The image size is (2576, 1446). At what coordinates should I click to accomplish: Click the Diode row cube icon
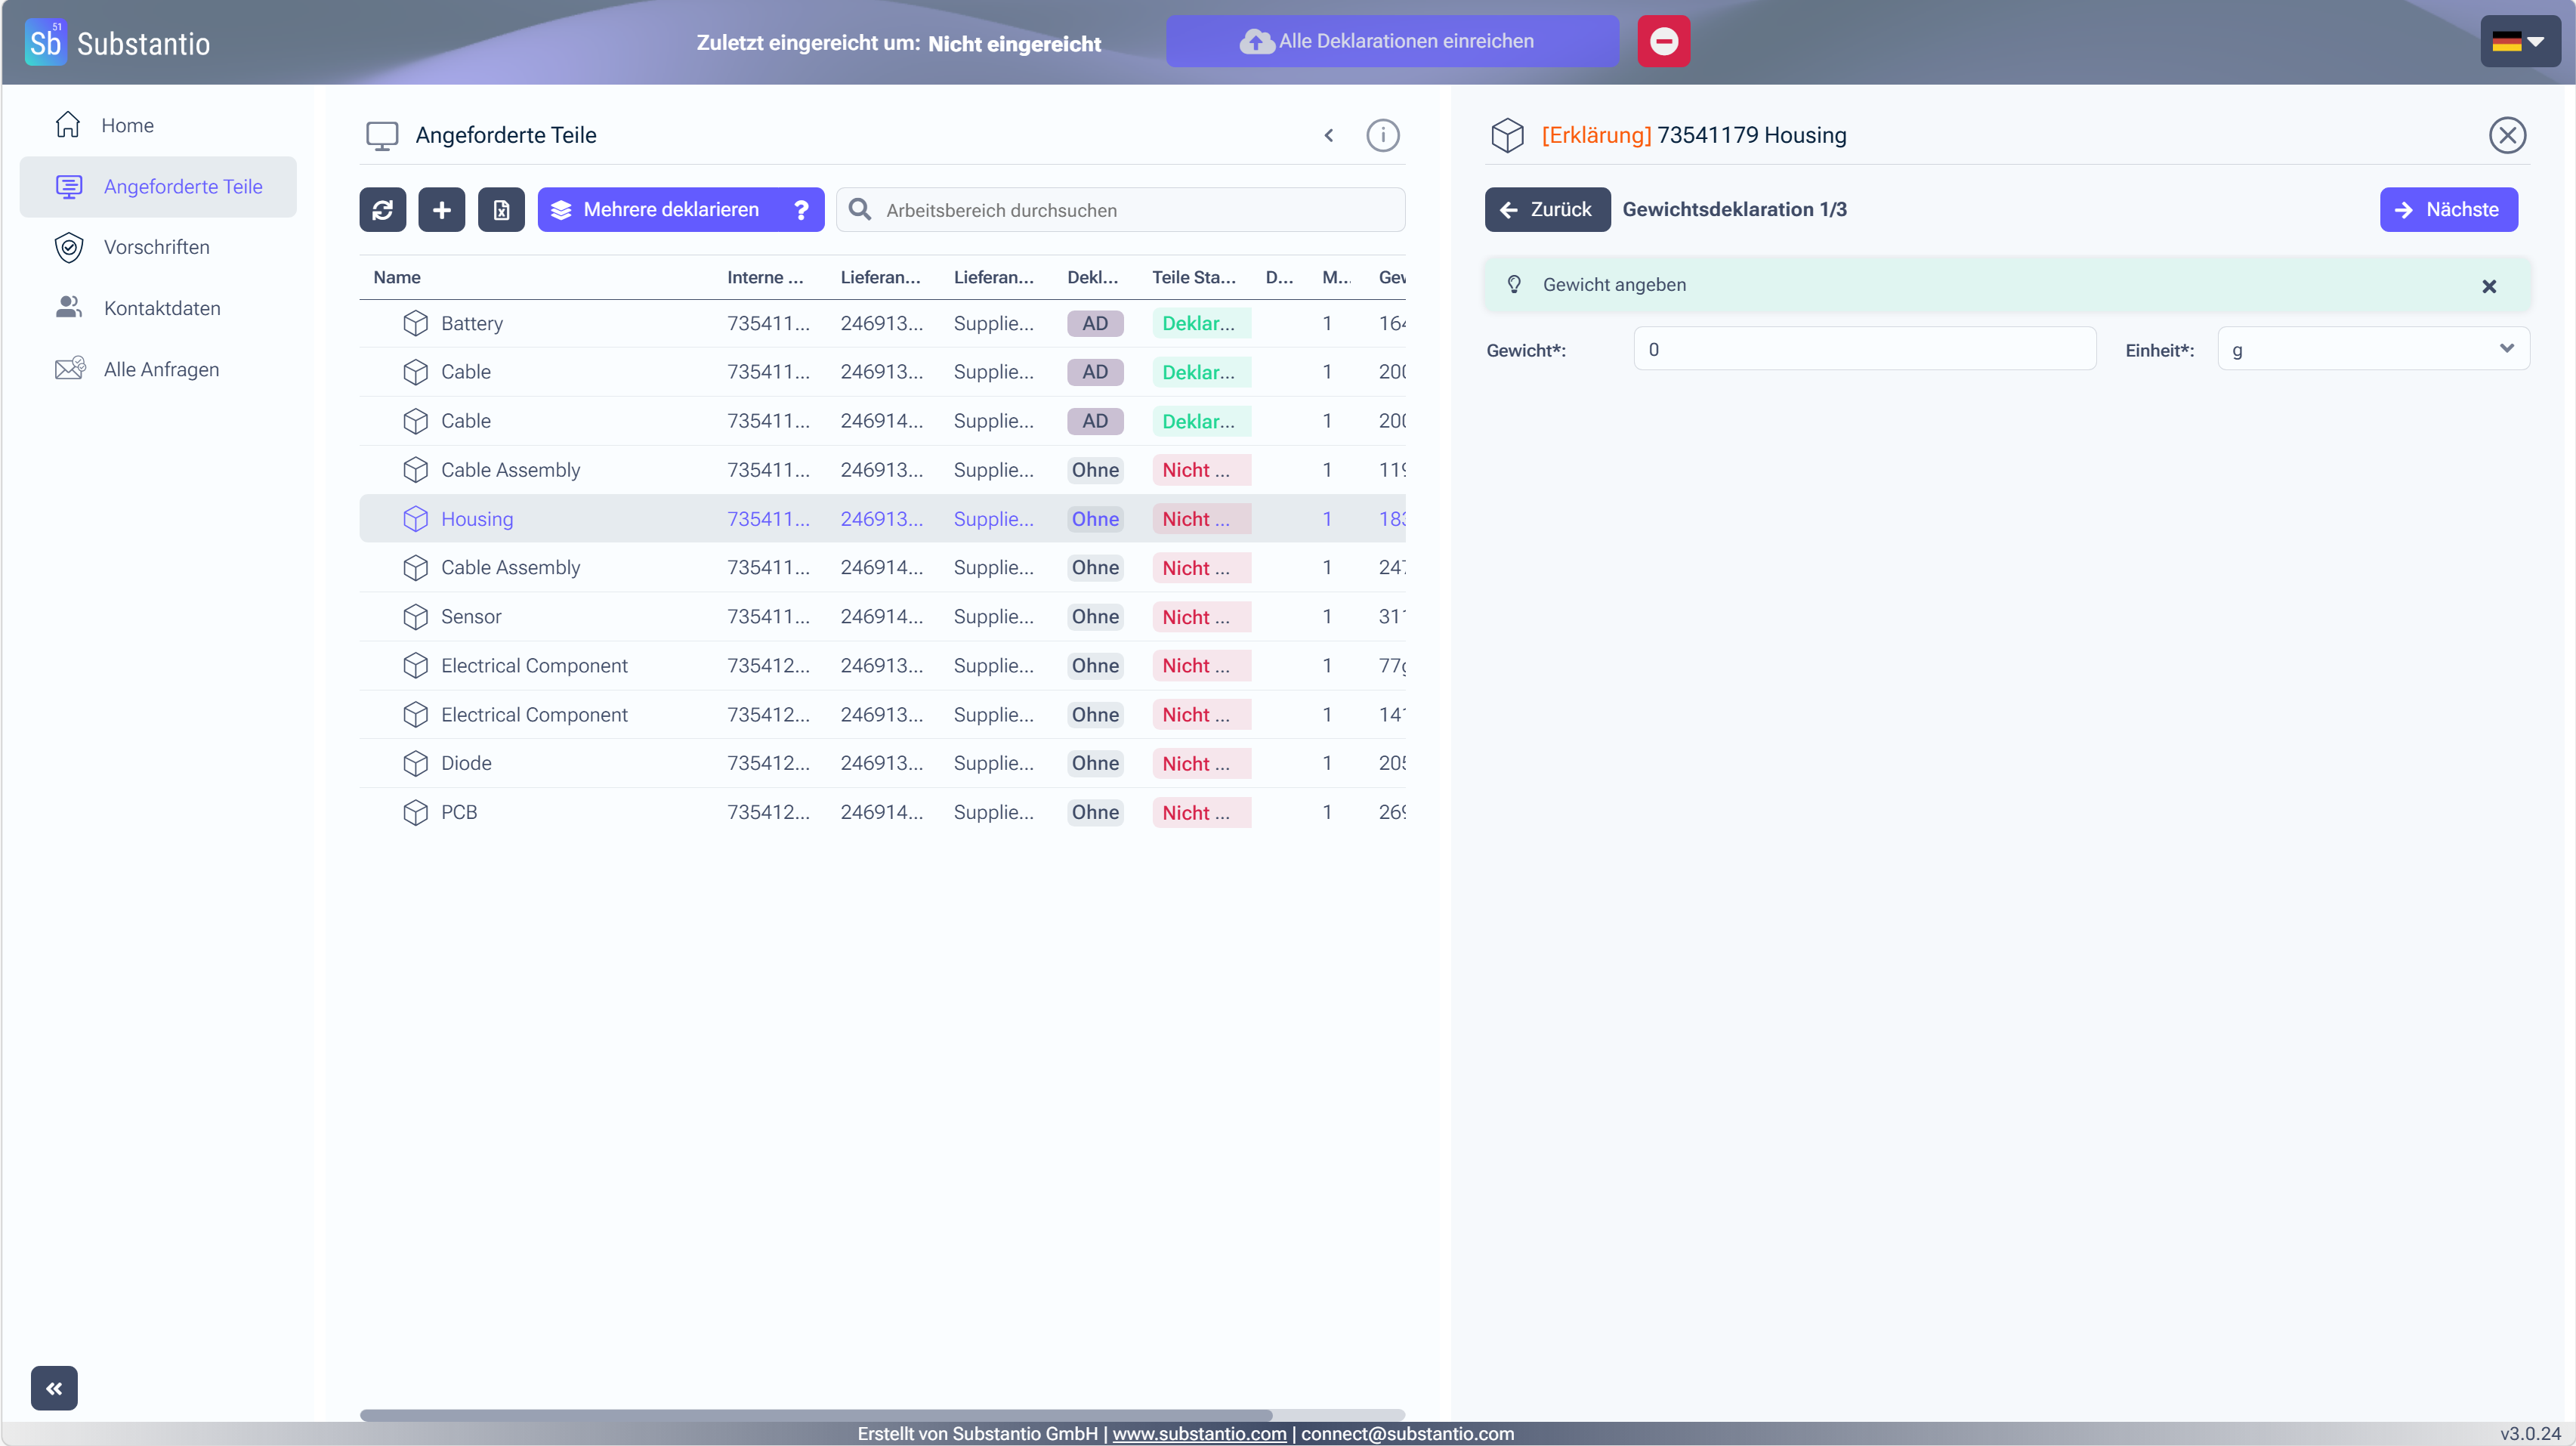coord(415,763)
